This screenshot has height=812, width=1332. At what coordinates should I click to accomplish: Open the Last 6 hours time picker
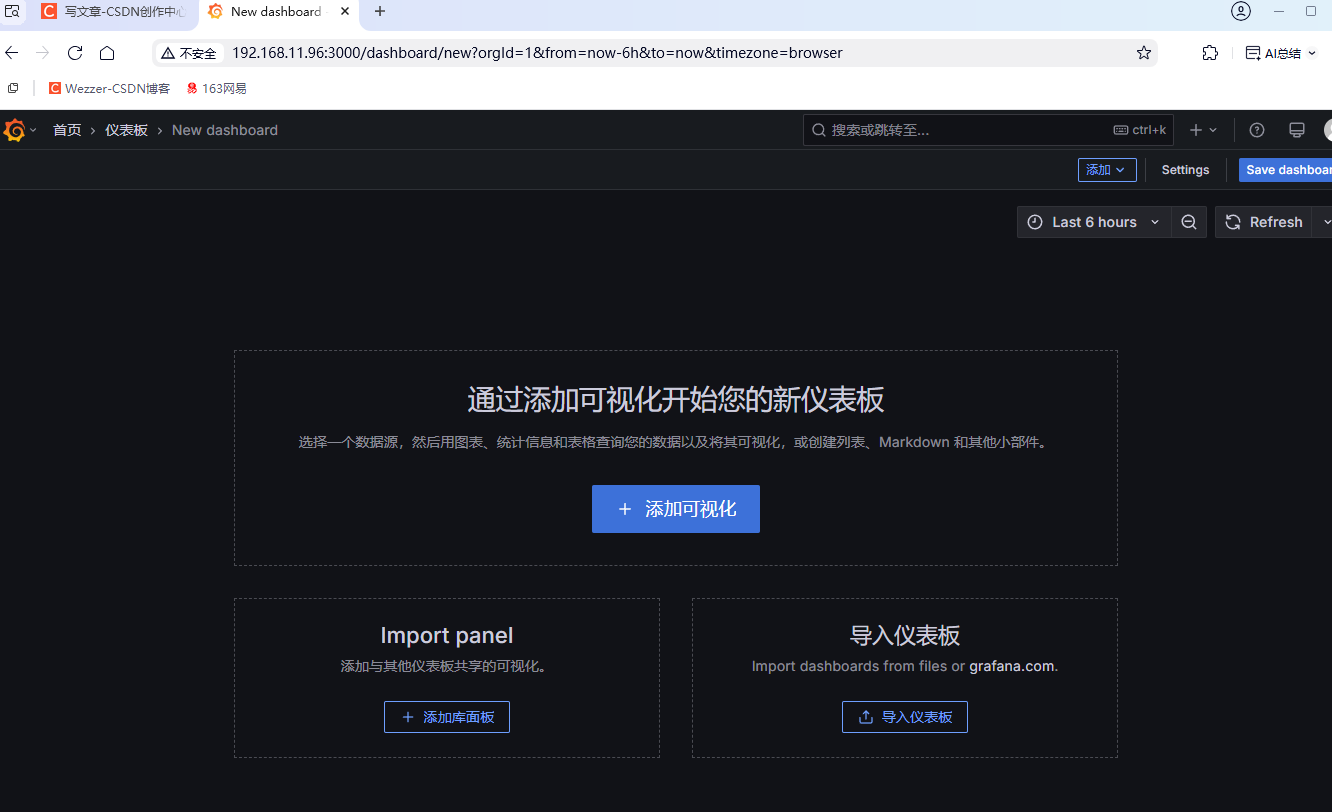[1093, 222]
